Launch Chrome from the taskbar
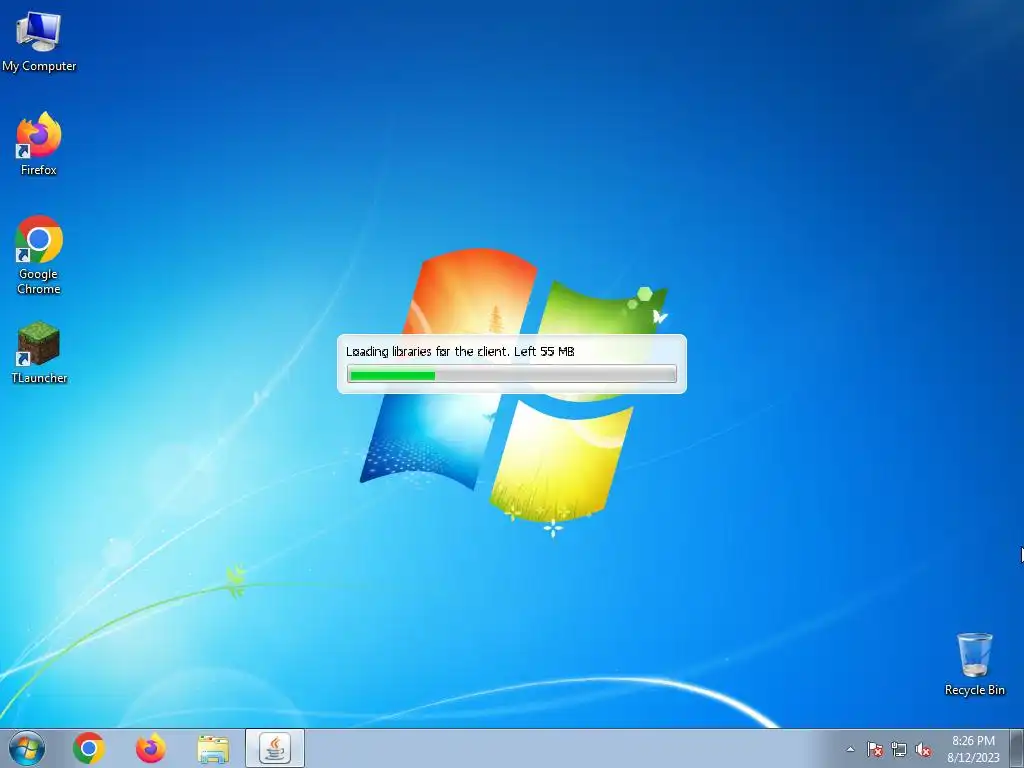The width and height of the screenshot is (1024, 768). coord(89,748)
